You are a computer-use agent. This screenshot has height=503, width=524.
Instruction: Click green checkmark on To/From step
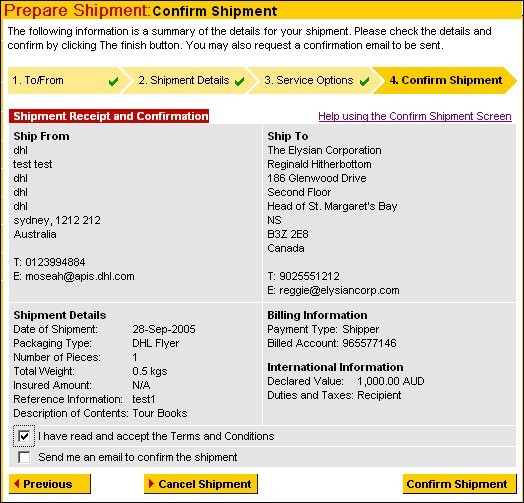(114, 81)
